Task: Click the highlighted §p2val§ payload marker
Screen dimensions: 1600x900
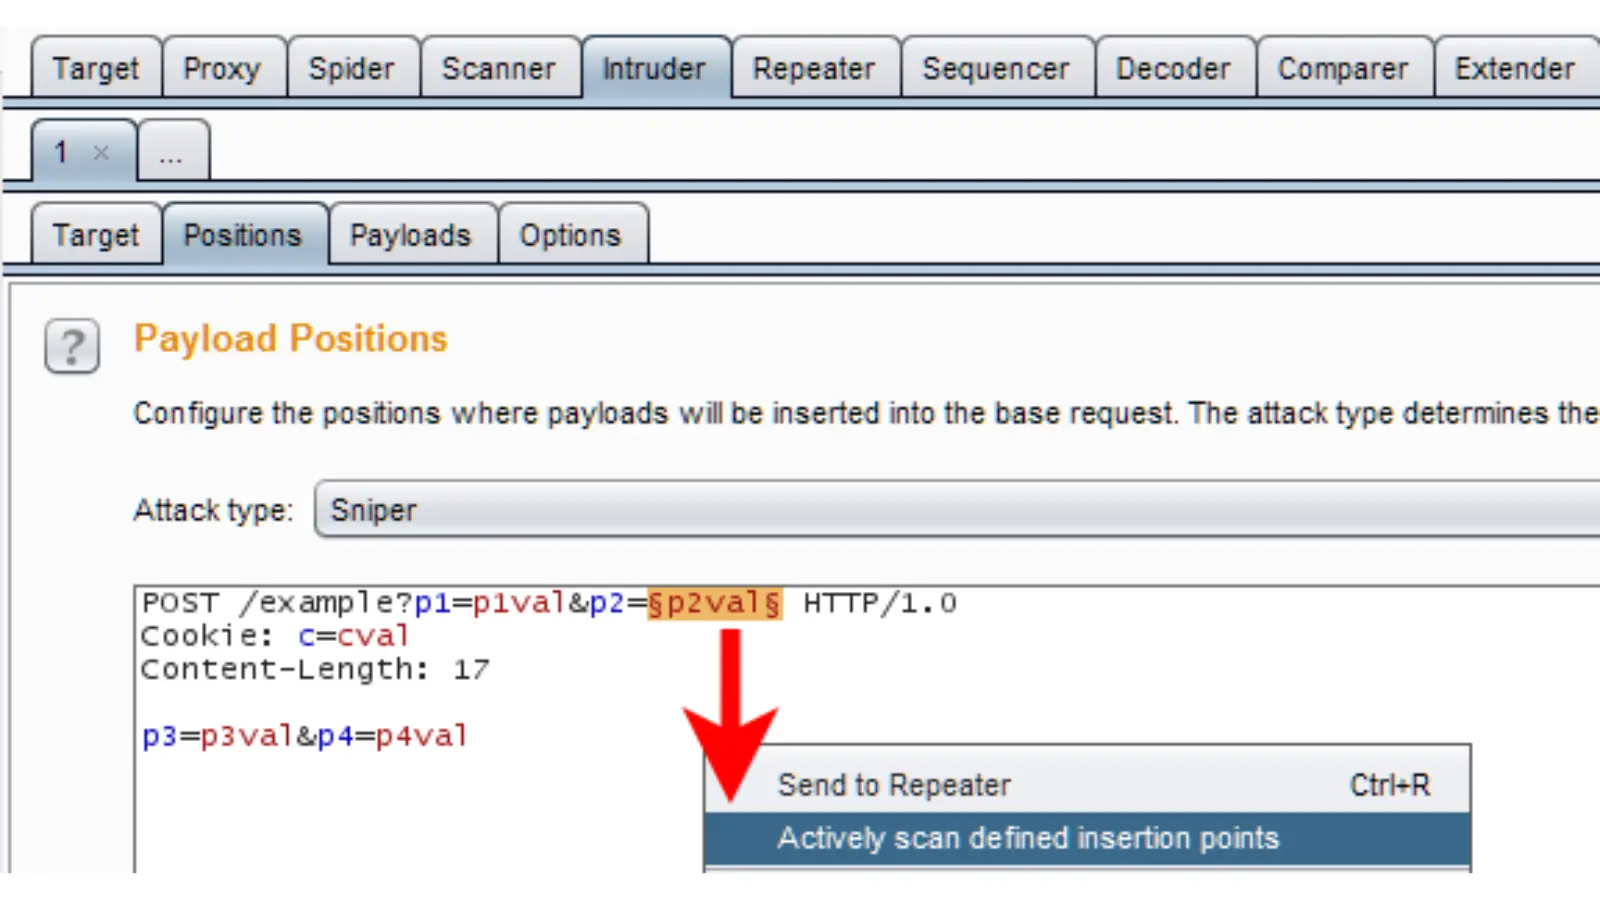Action: pos(714,603)
